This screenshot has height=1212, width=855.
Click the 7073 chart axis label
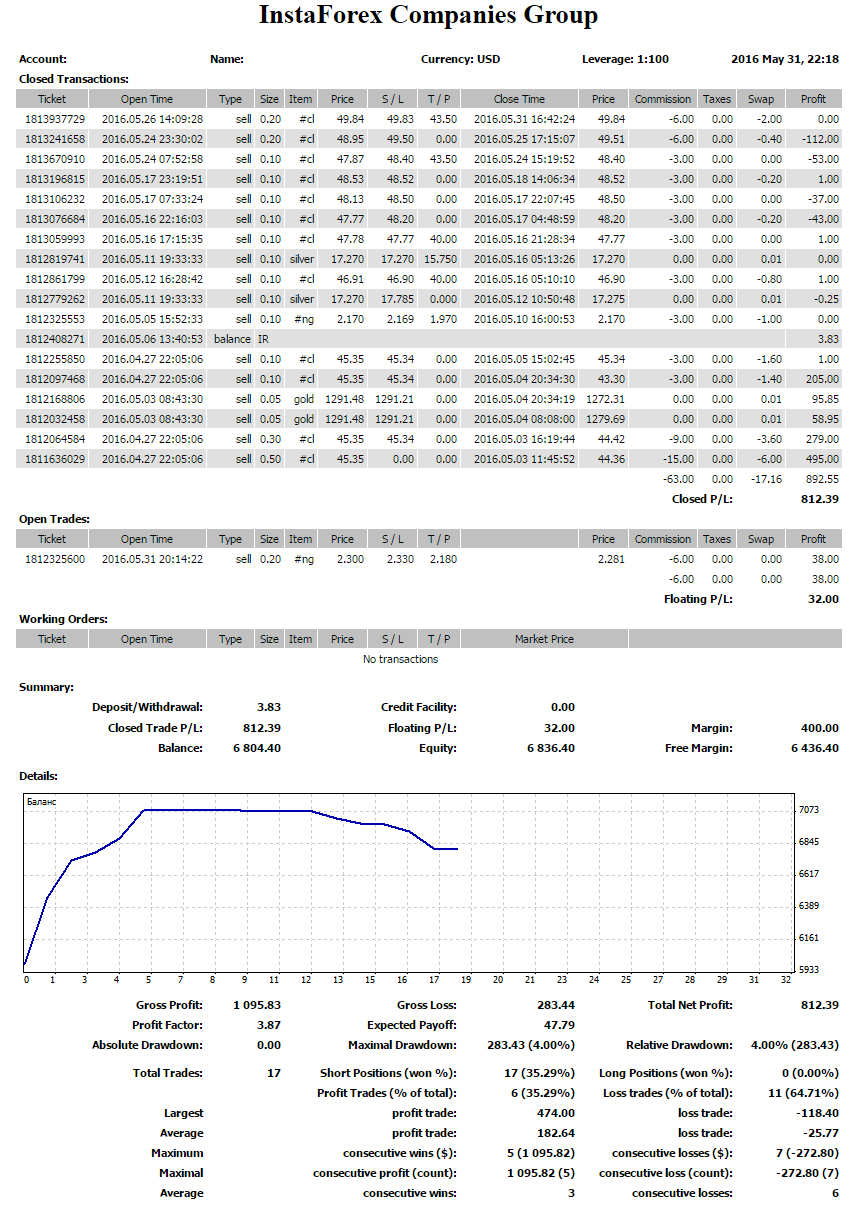(810, 809)
